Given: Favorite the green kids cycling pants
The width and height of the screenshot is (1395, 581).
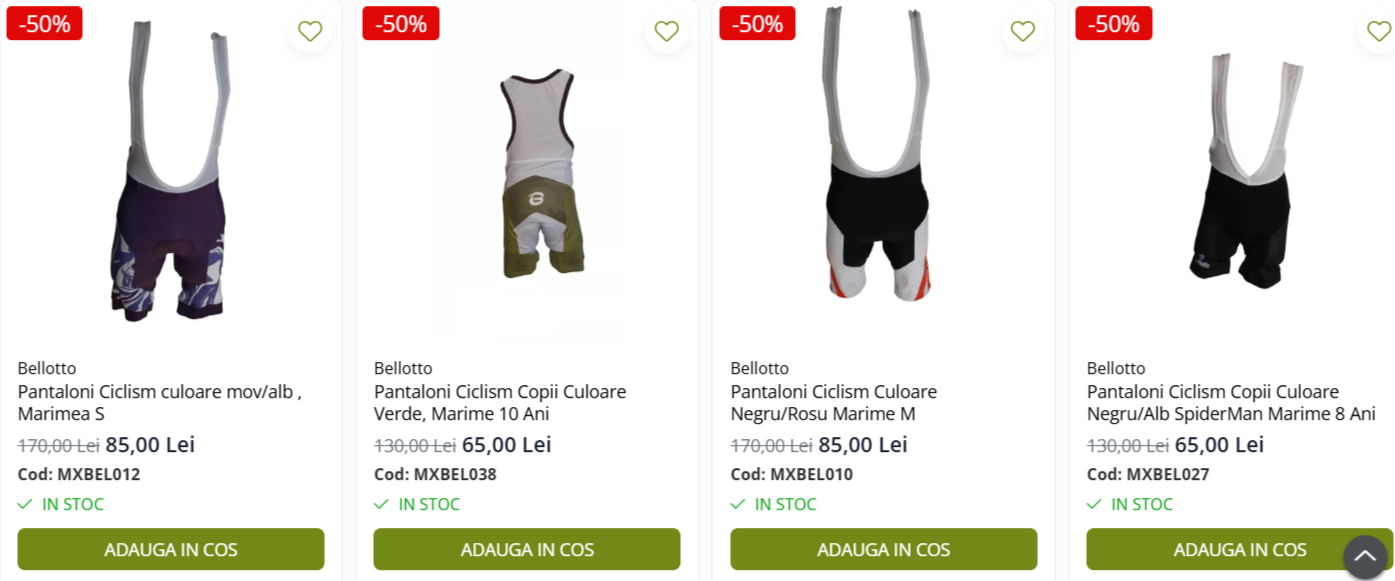Looking at the screenshot, I should pyautogui.click(x=666, y=31).
